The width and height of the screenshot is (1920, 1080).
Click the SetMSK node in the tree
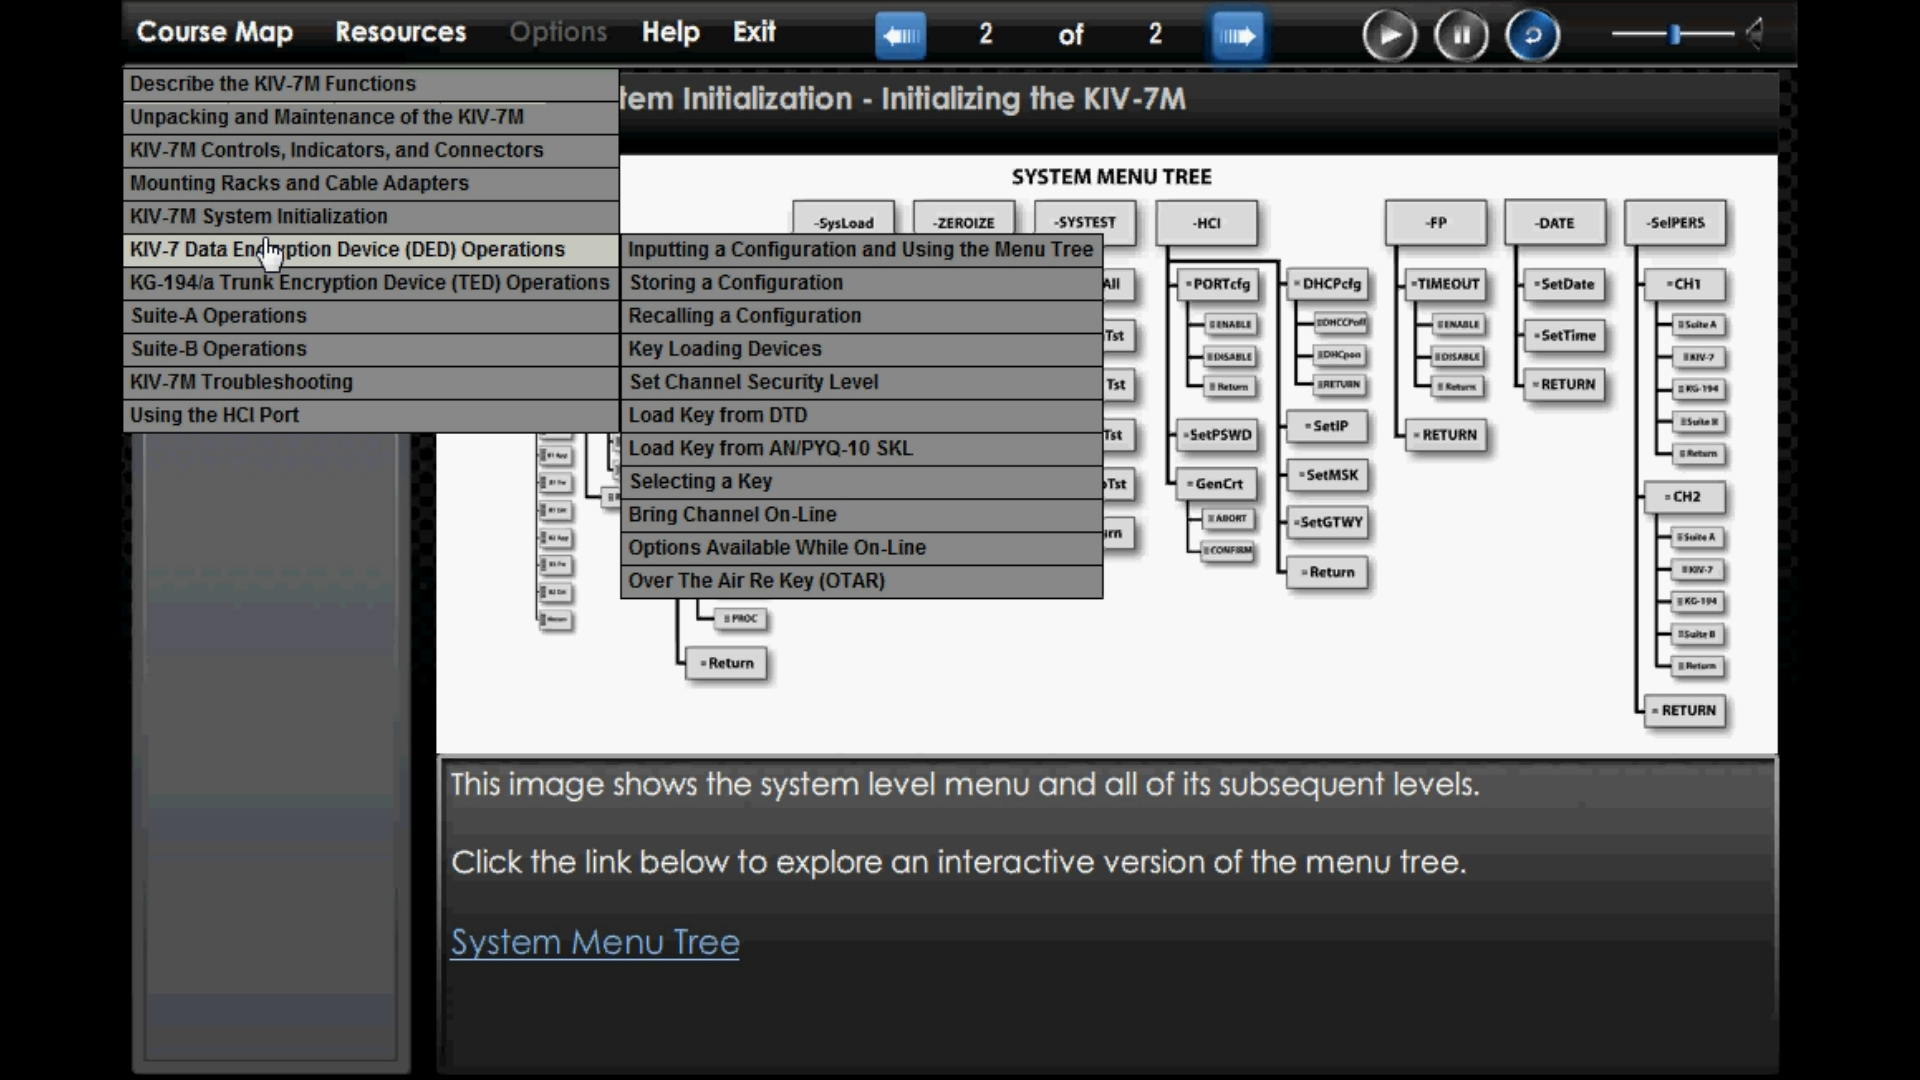(1328, 475)
